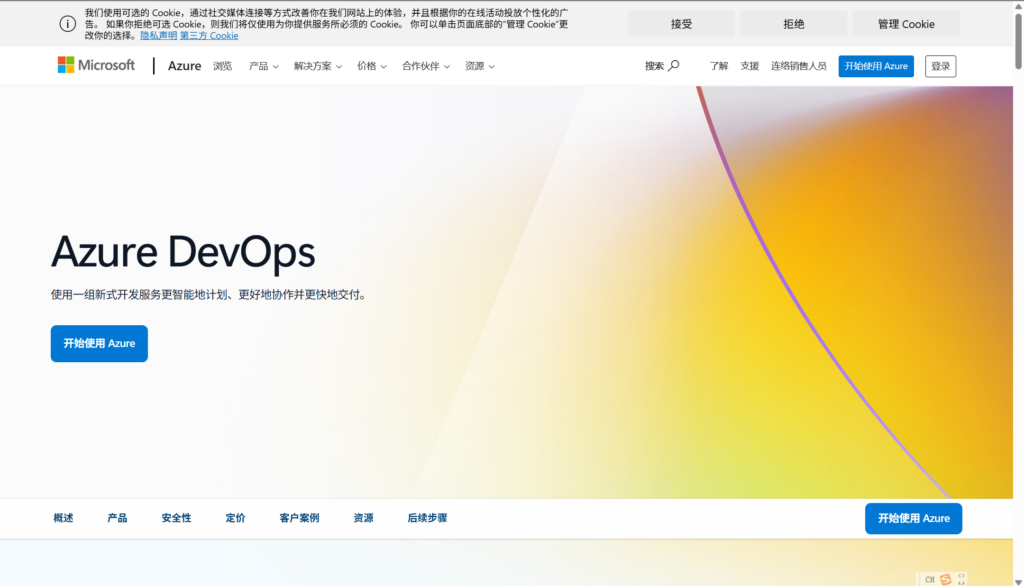Click 连络销售人员 link
The width and height of the screenshot is (1024, 586).
(798, 66)
